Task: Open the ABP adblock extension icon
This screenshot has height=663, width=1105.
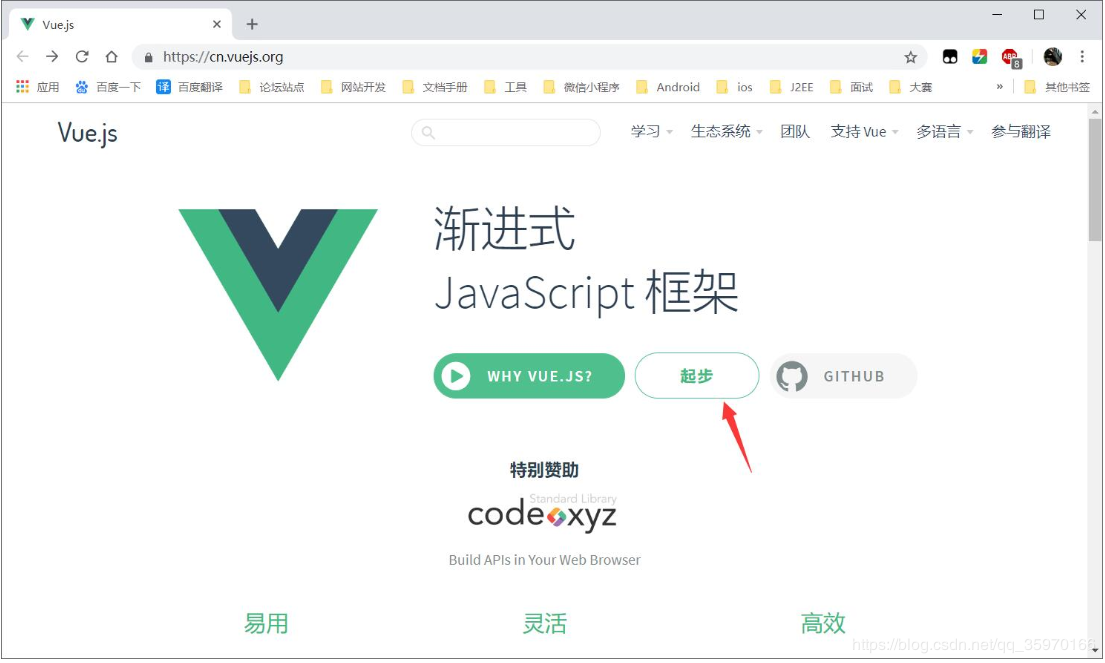Action: tap(1011, 58)
